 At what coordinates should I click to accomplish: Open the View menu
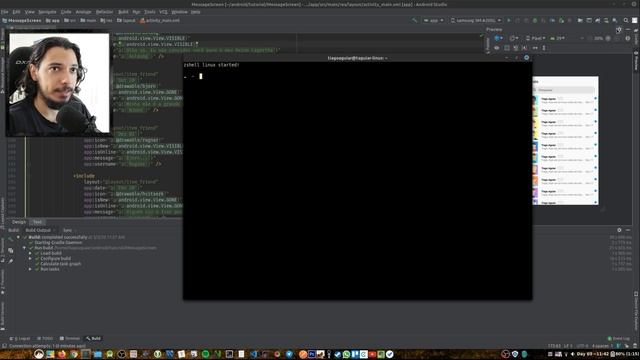coord(30,12)
